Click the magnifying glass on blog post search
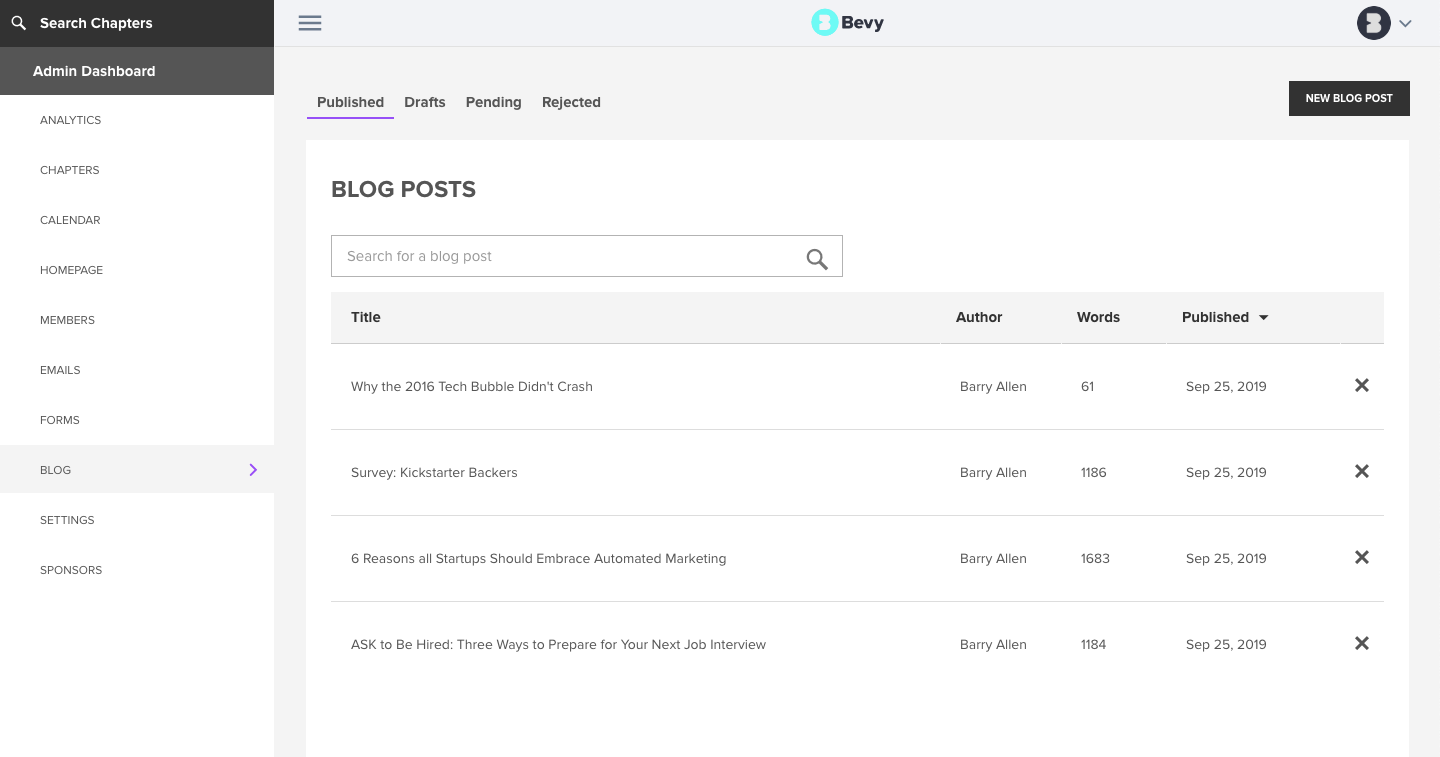Image resolution: width=1440 pixels, height=757 pixels. tap(816, 257)
